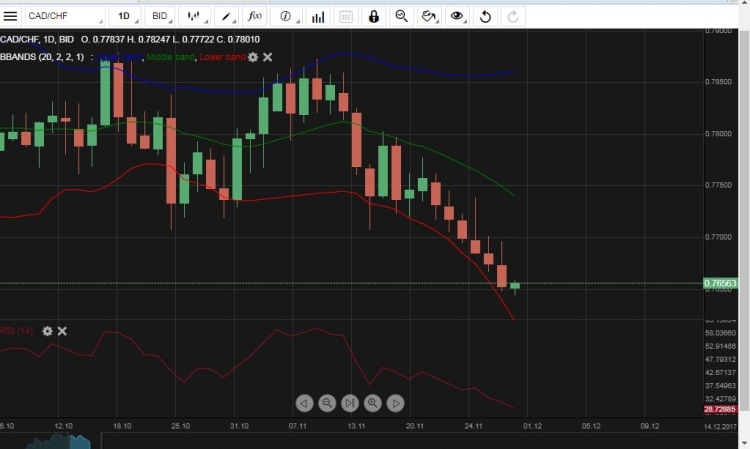Click the undo arrow button
The image size is (750, 449).
click(x=486, y=17)
